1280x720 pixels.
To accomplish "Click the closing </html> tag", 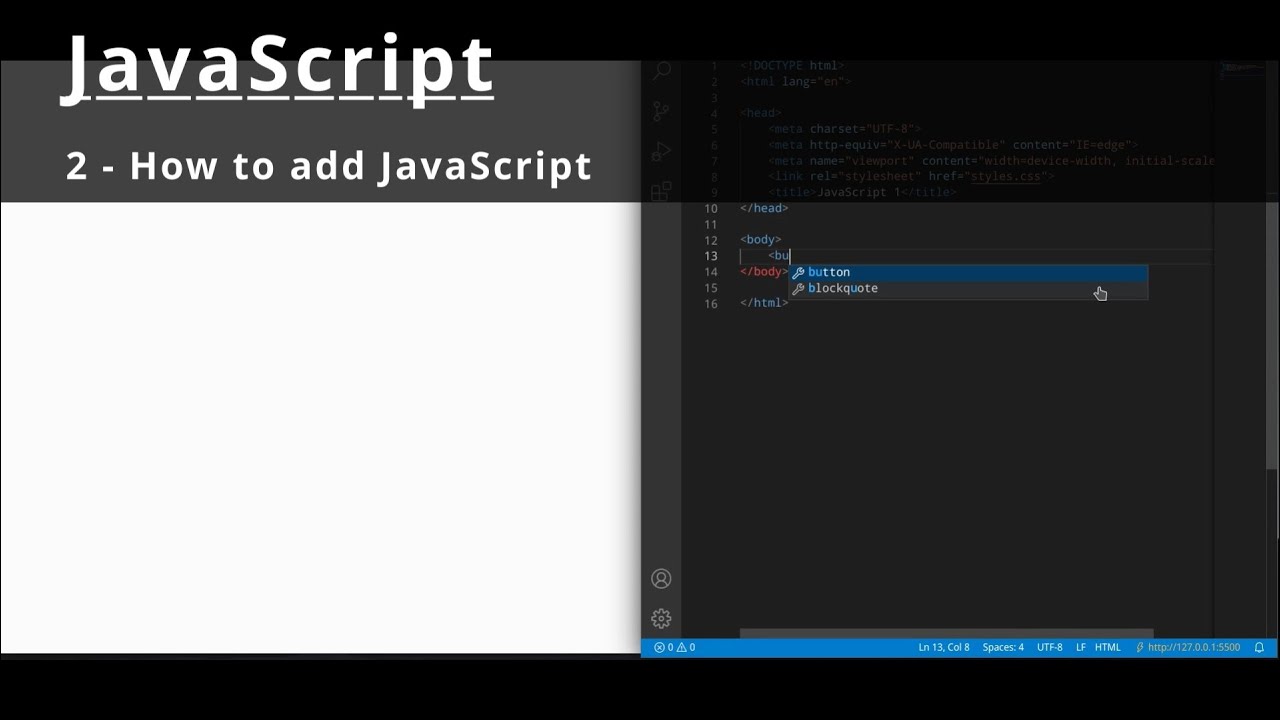I will pos(764,303).
